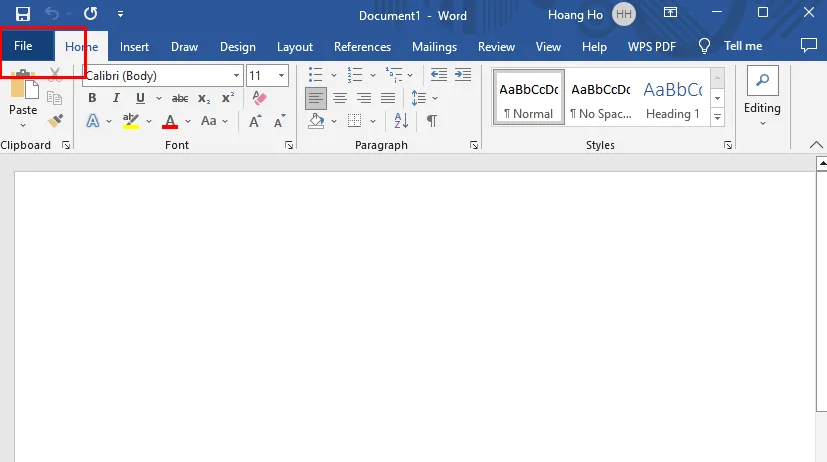This screenshot has height=462, width=827.
Task: Click the HH account avatar
Action: (x=623, y=15)
